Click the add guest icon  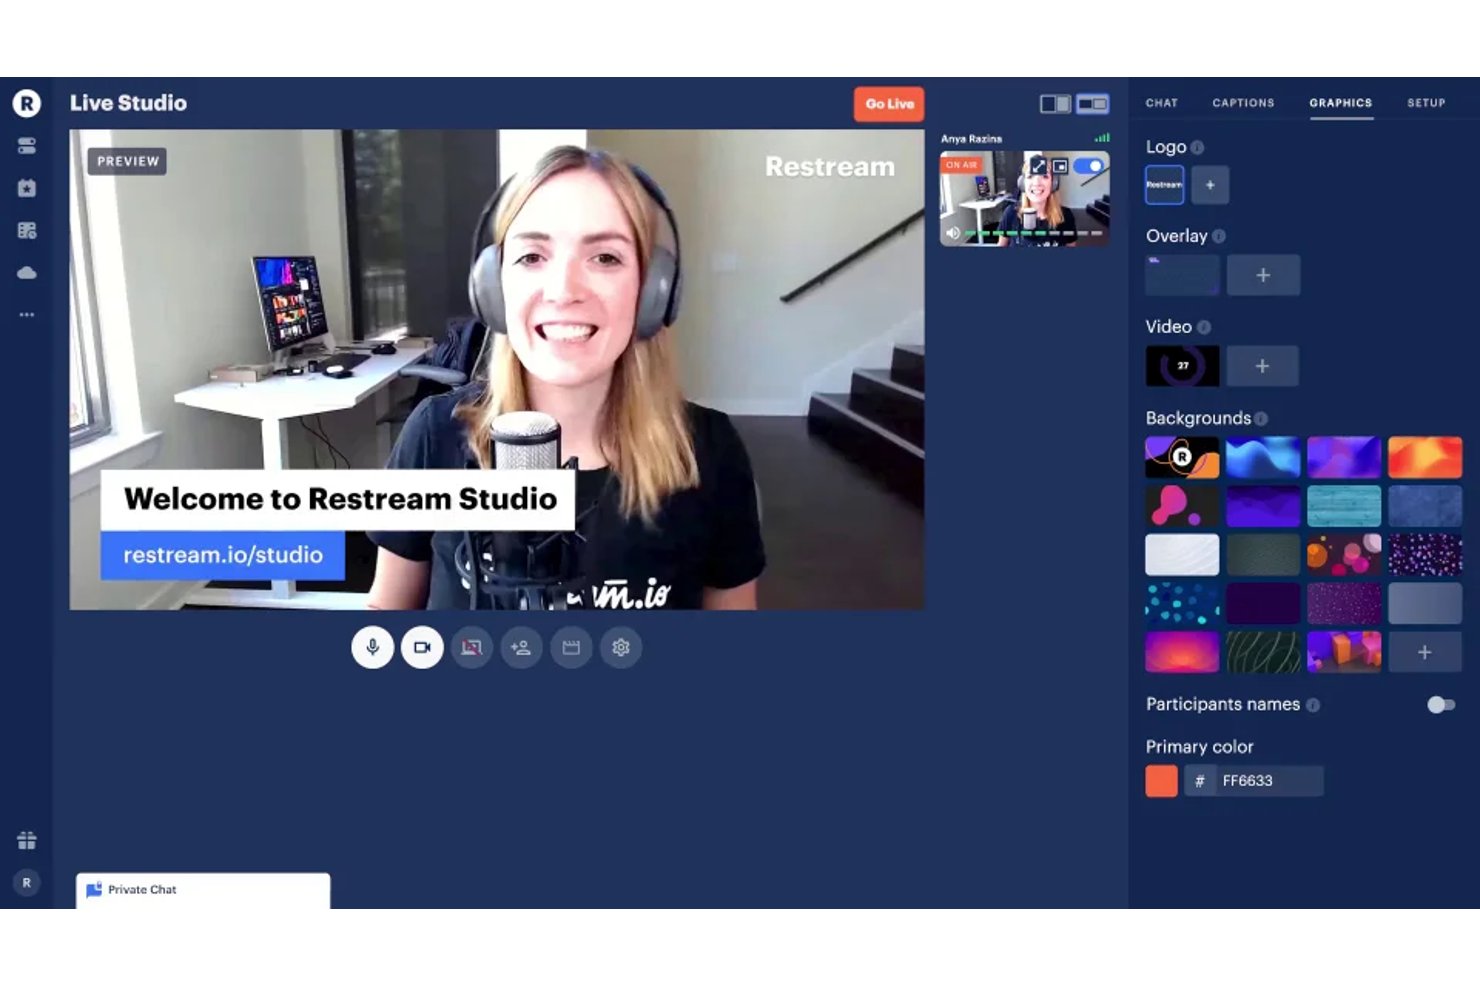(521, 648)
